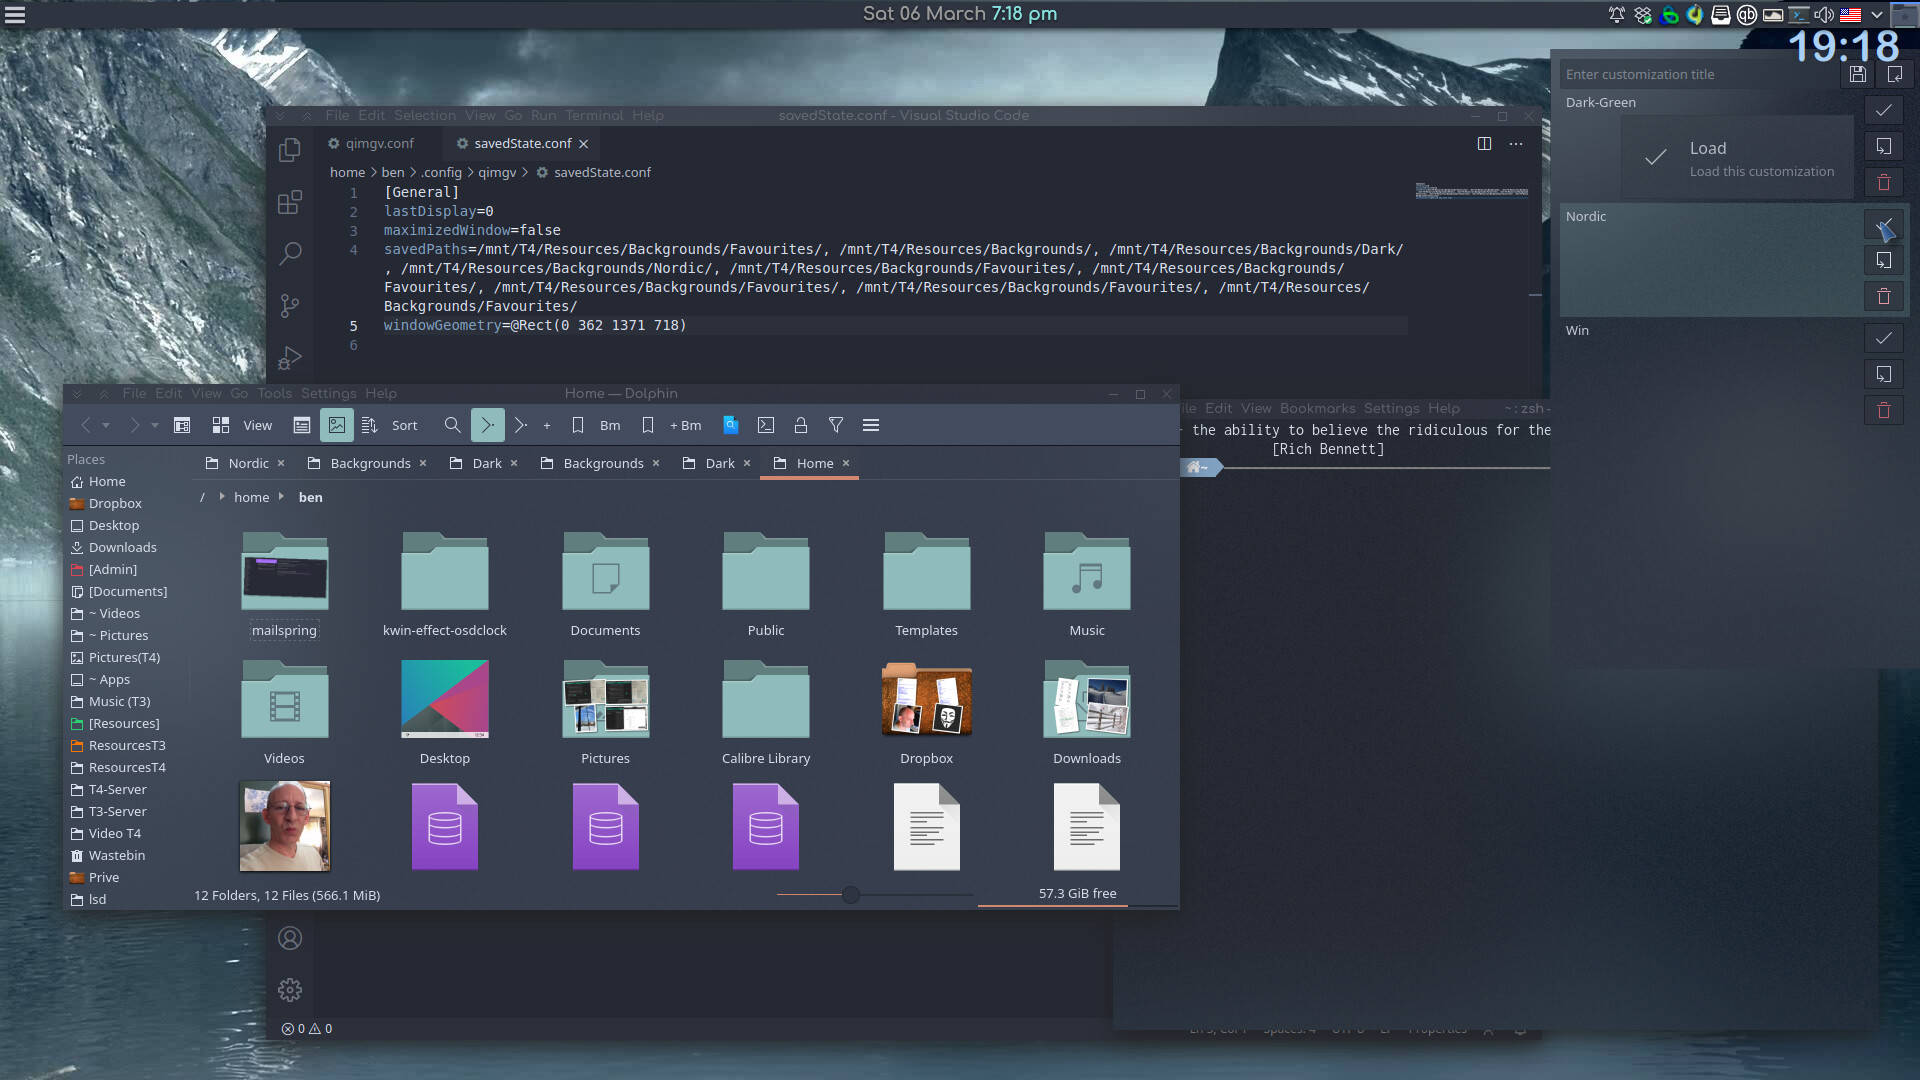
Task: Click the save customization floppy icon
Action: [1857, 74]
